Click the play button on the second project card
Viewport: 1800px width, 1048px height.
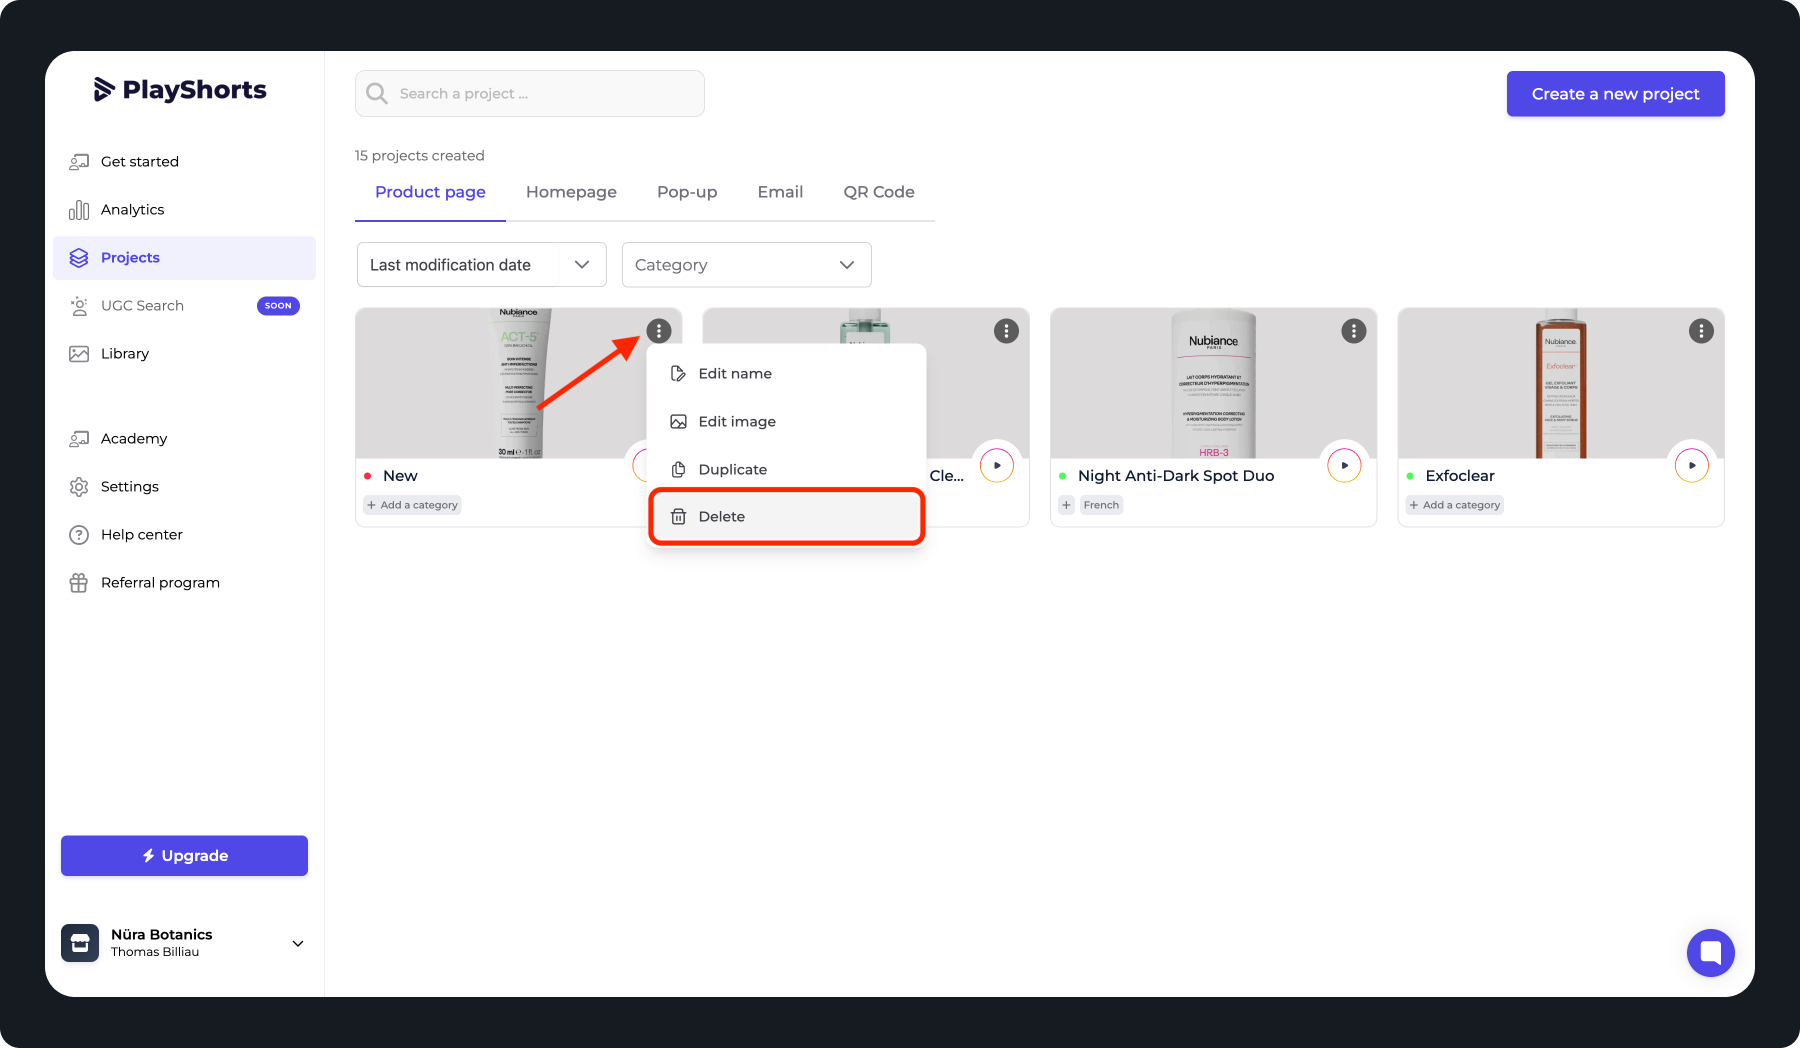click(x=997, y=465)
